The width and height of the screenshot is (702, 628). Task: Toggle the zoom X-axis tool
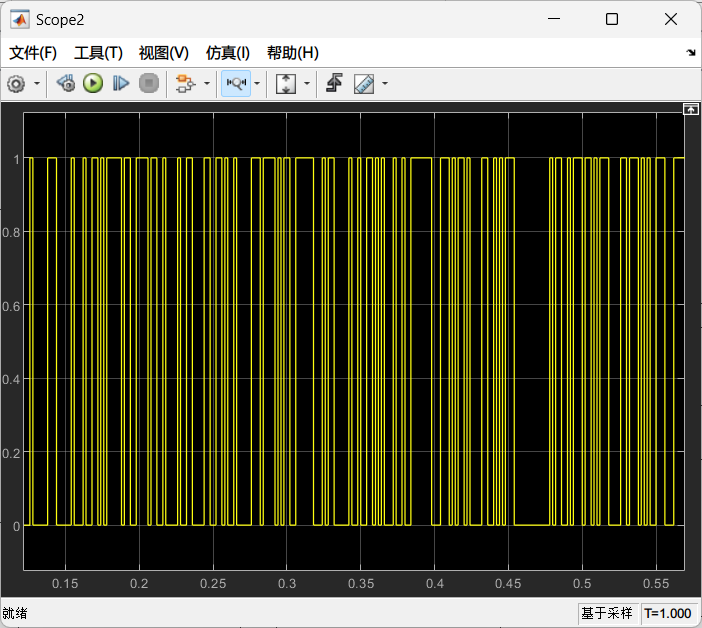pos(236,84)
